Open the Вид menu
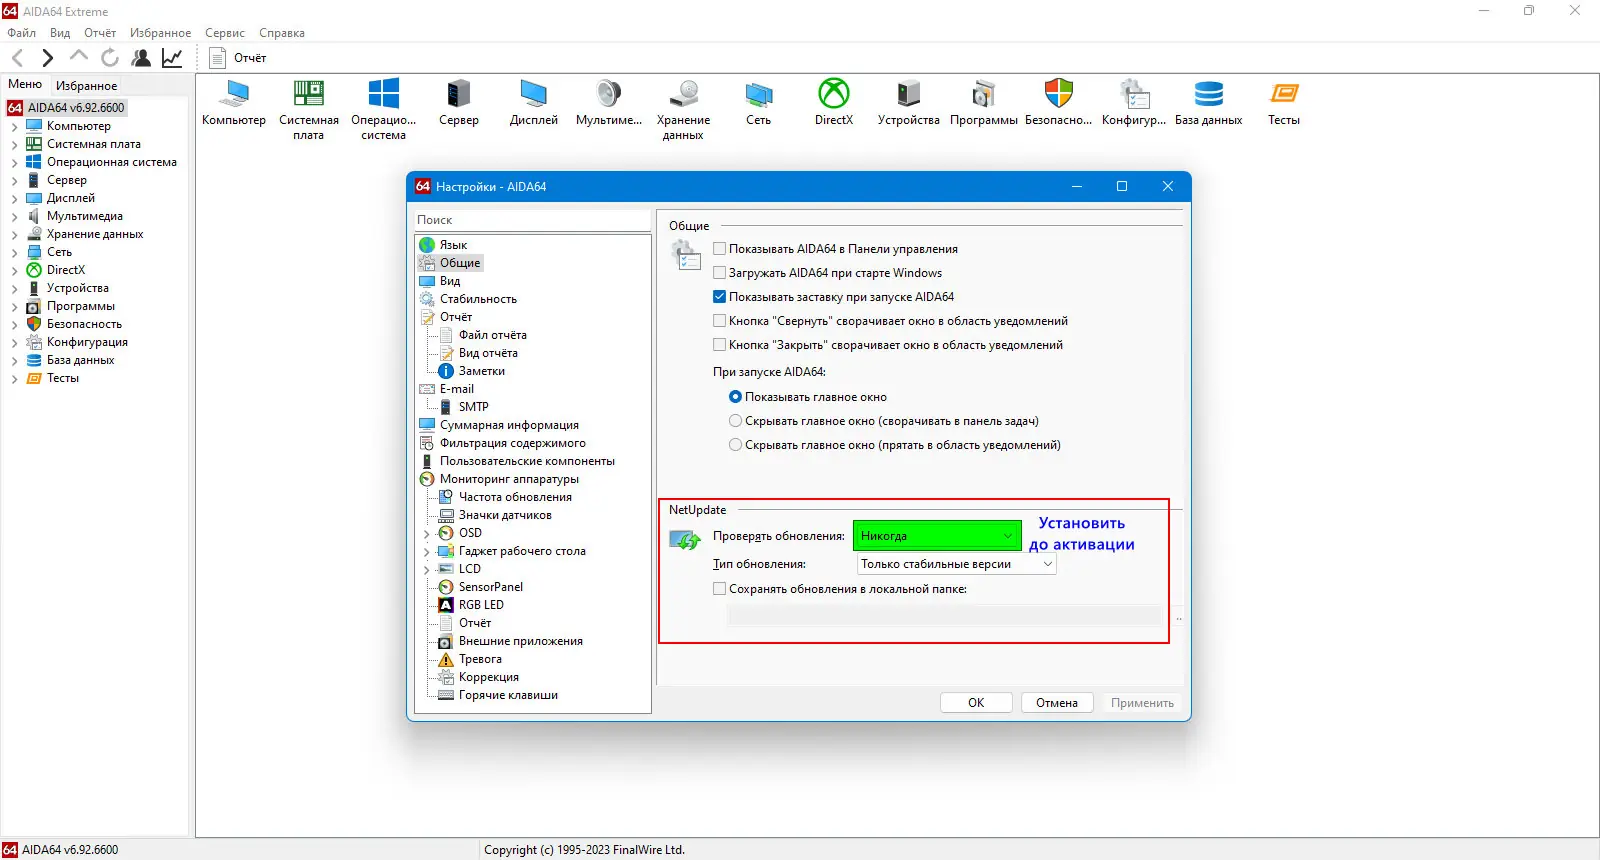The height and width of the screenshot is (860, 1600). pos(60,33)
